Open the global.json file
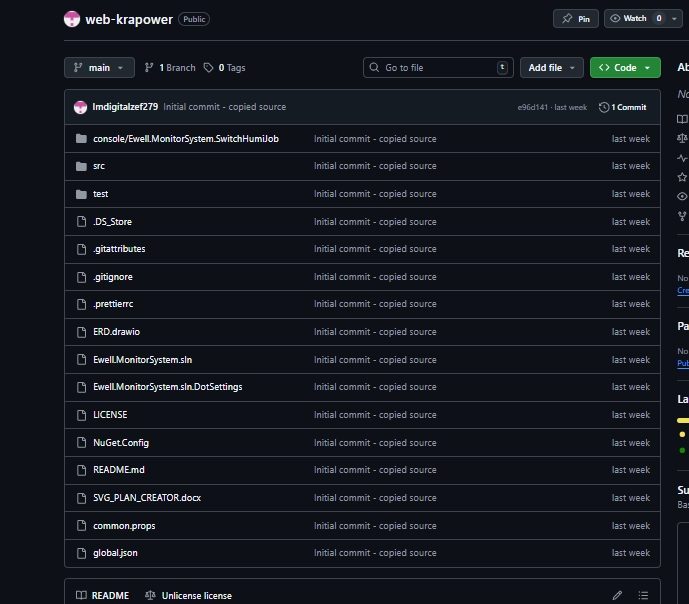 (x=115, y=553)
